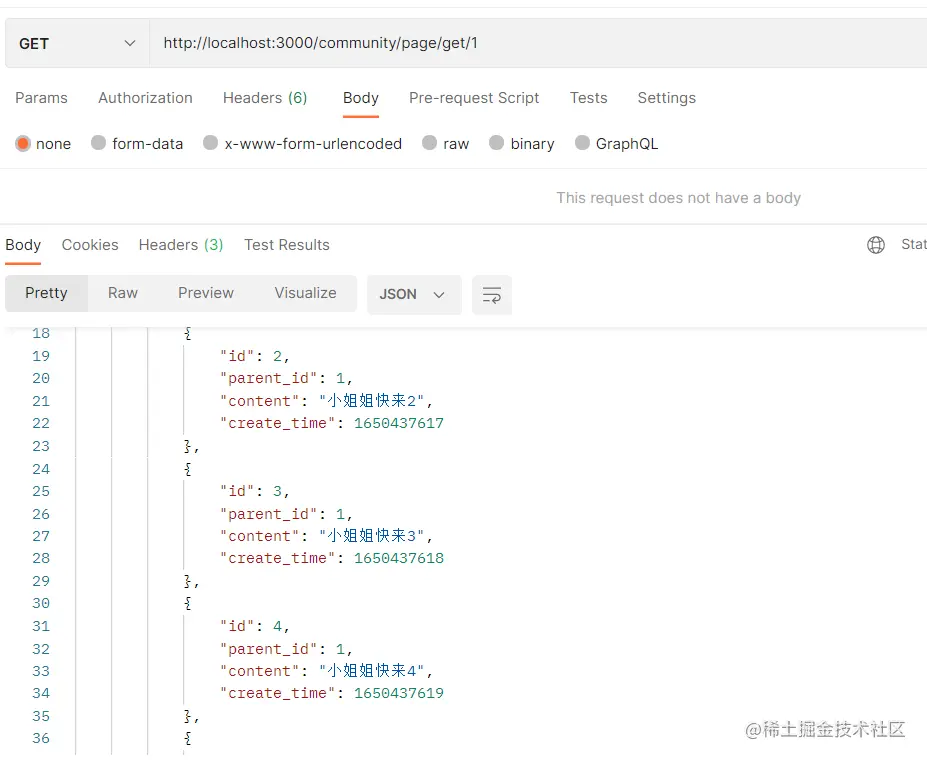927x761 pixels.
Task: Switch to the Authorization tab
Action: [145, 98]
